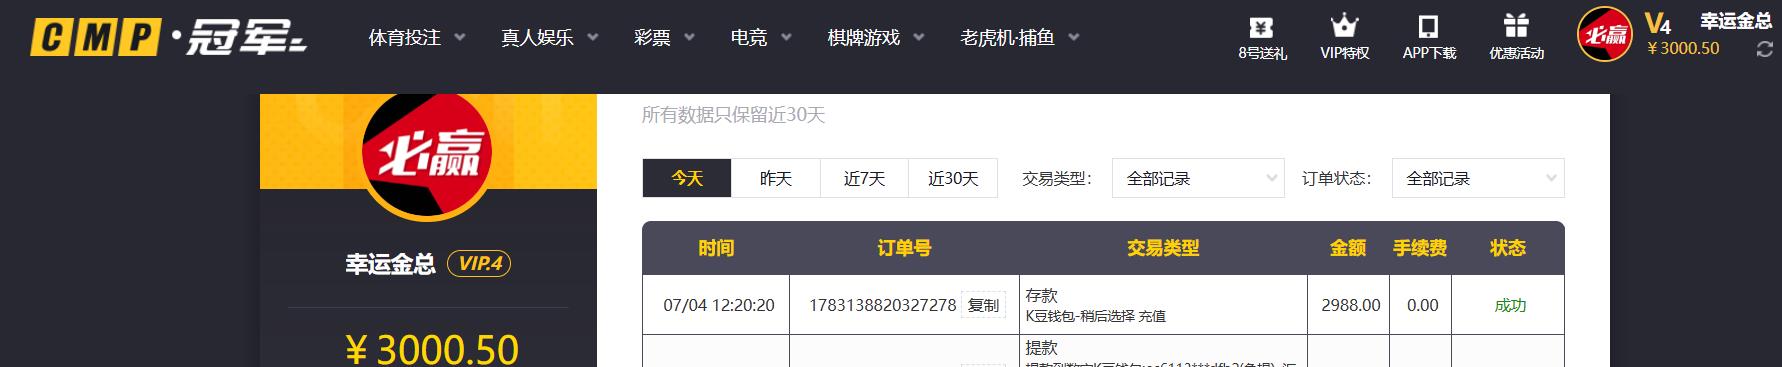The height and width of the screenshot is (367, 1782).
Task: Click the sidebar name 幸运金总
Action: click(x=390, y=264)
